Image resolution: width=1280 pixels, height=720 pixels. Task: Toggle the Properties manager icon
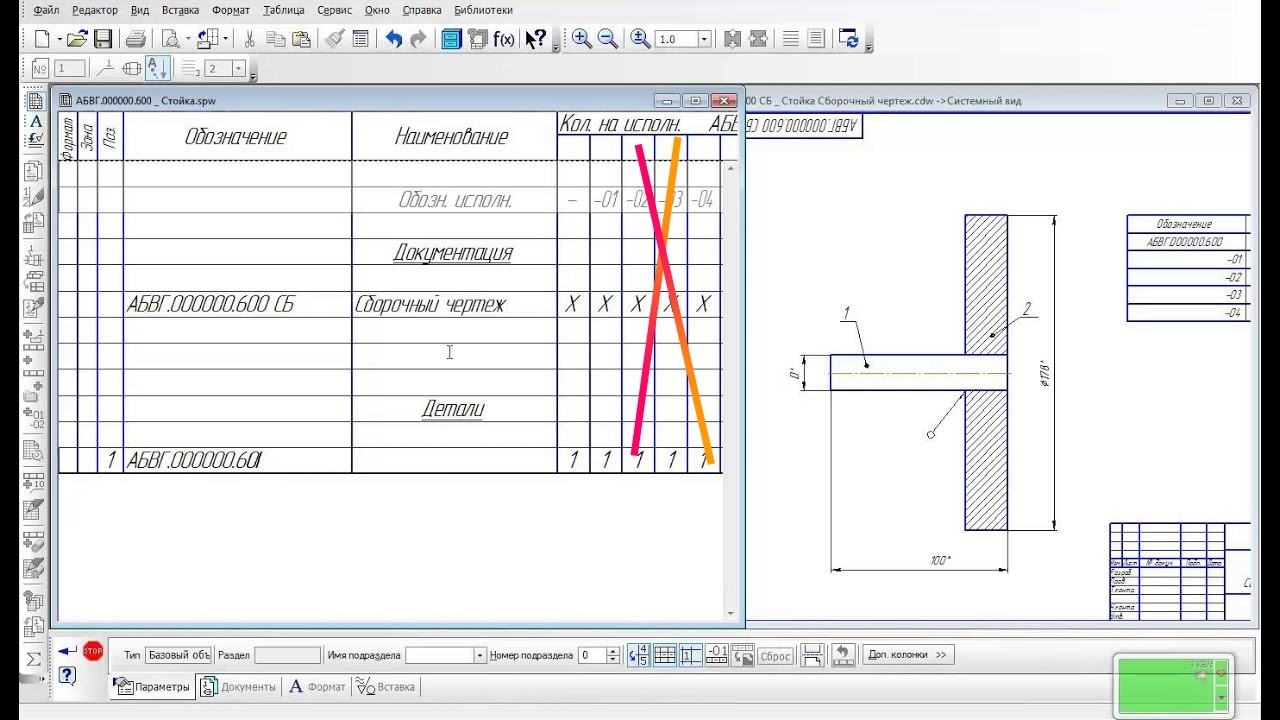(x=451, y=39)
